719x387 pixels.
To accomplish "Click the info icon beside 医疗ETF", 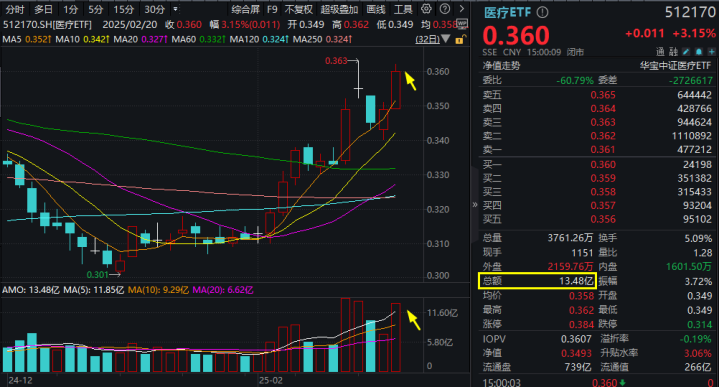I will (542, 13).
